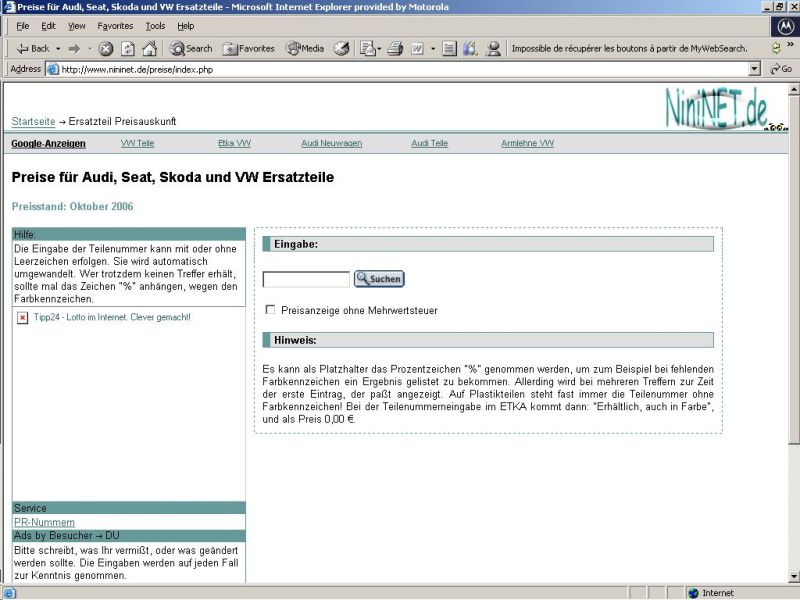
Task: Click the Internet zone icon in status bar
Action: tap(693, 593)
